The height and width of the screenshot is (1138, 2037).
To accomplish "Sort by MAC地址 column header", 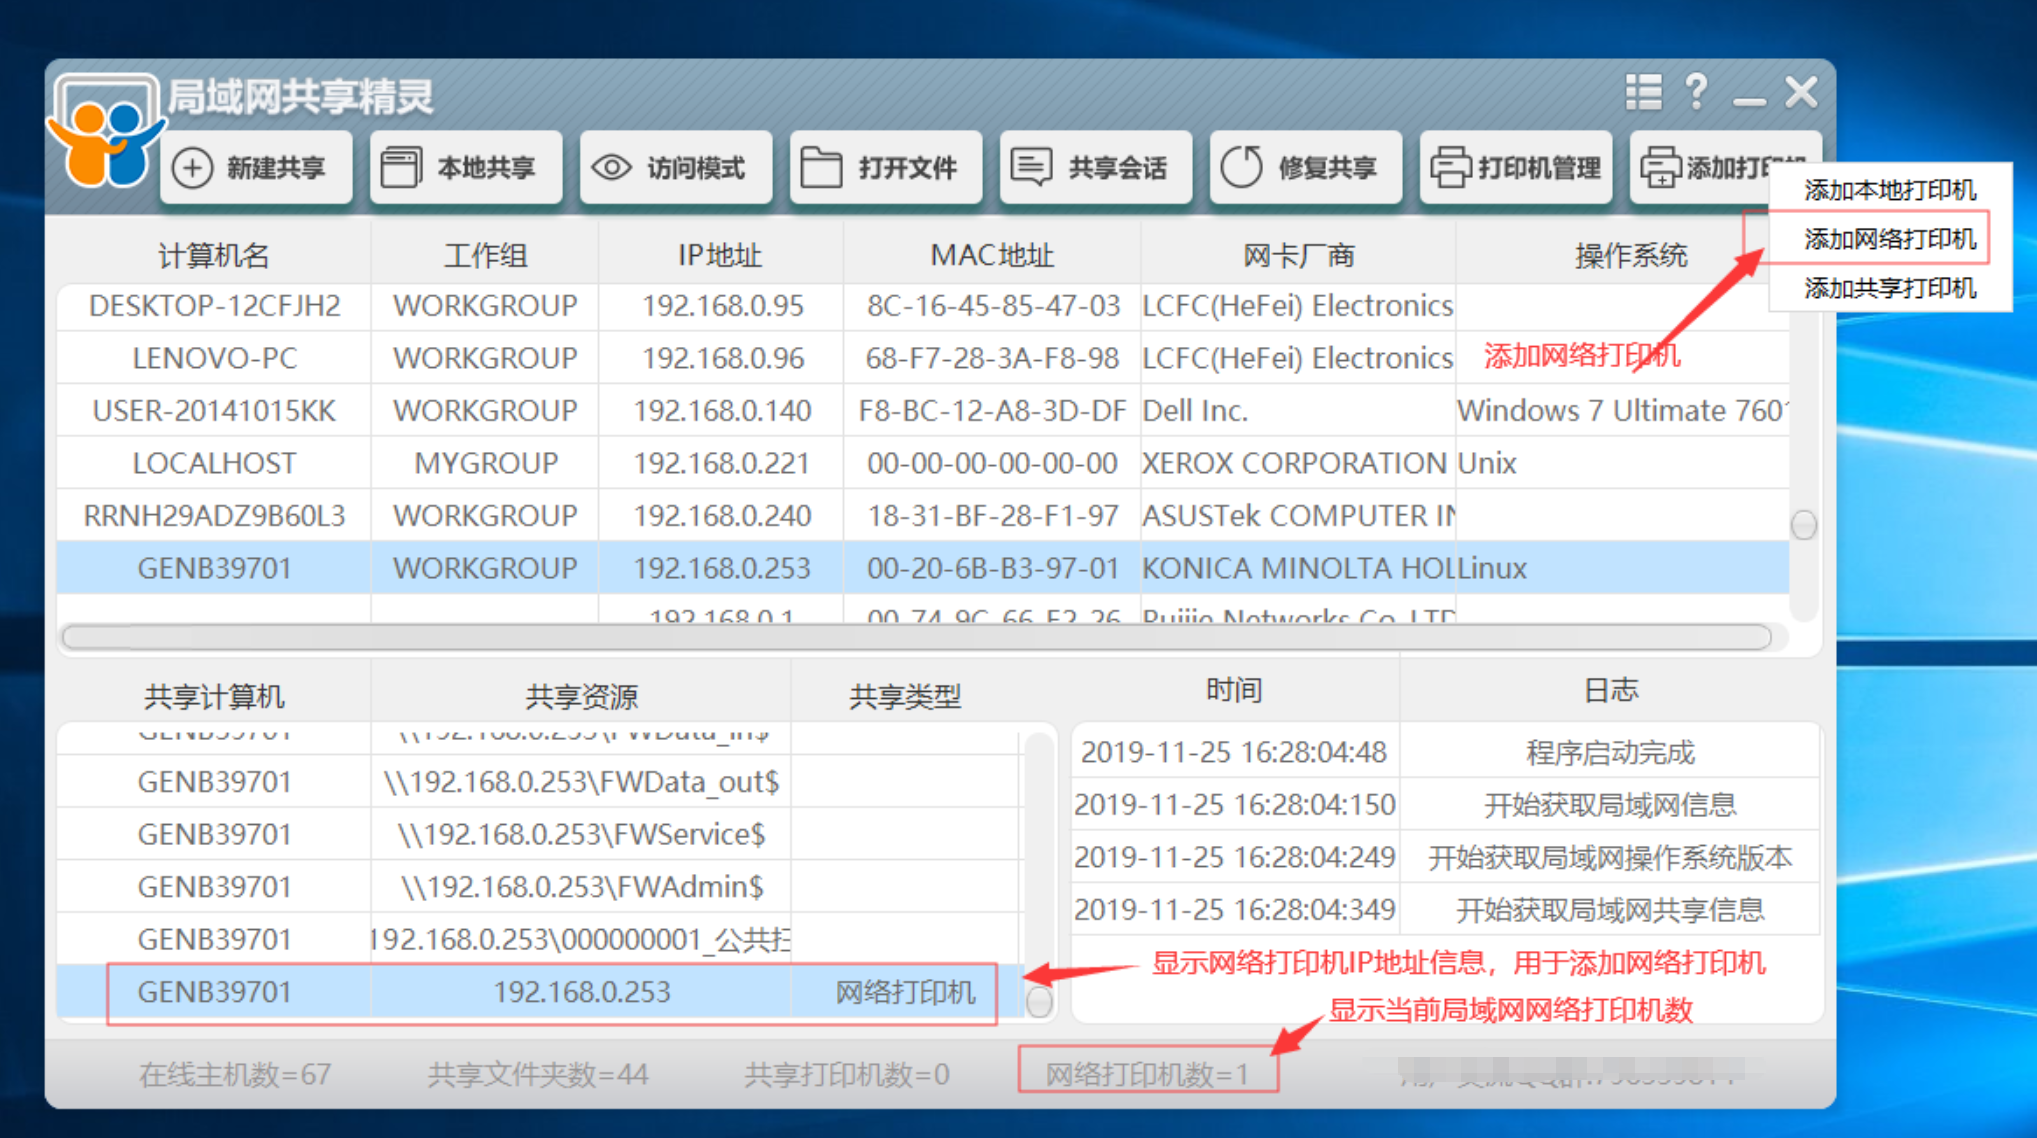I will [991, 256].
